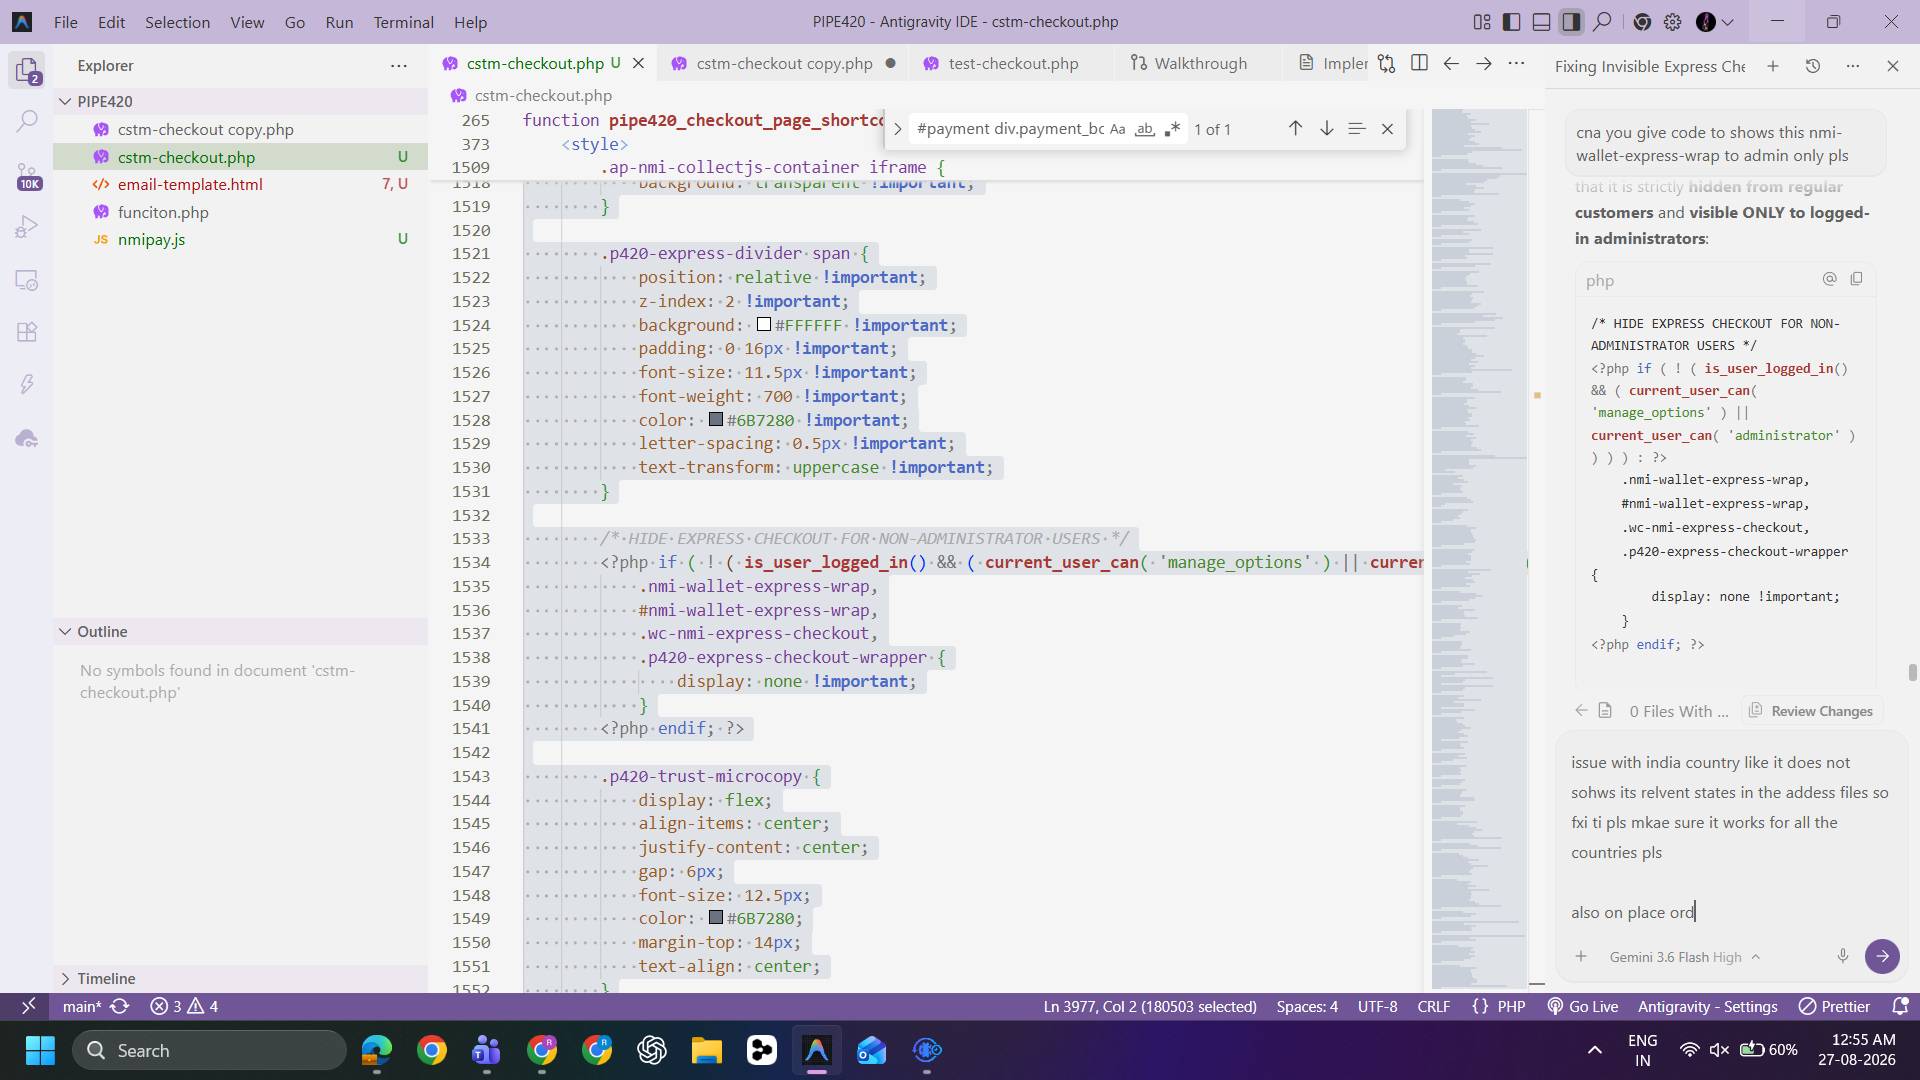This screenshot has width=1920, height=1080.
Task: Click the microphone voice input icon
Action: pyautogui.click(x=1842, y=956)
